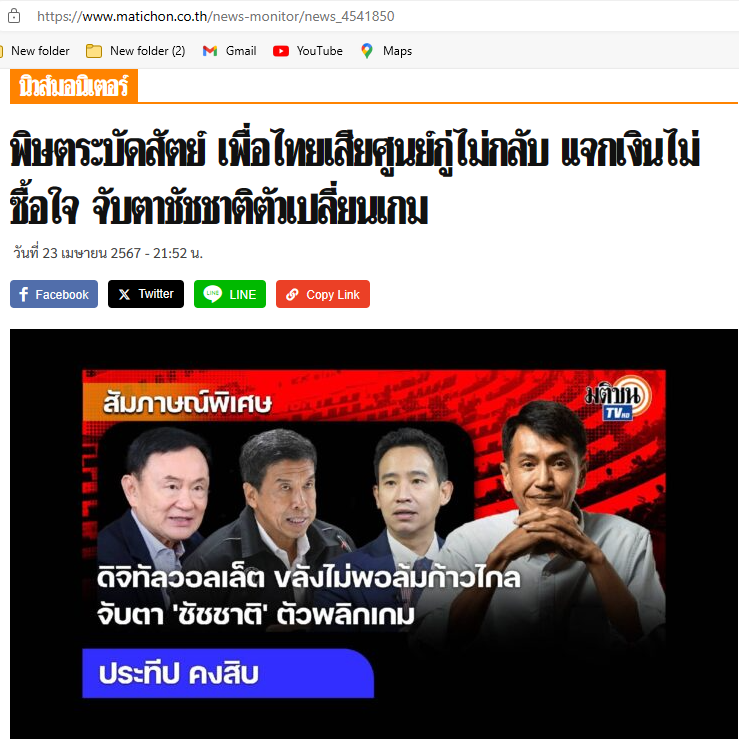Share the article on Facebook
739x741 pixels.
coord(54,294)
